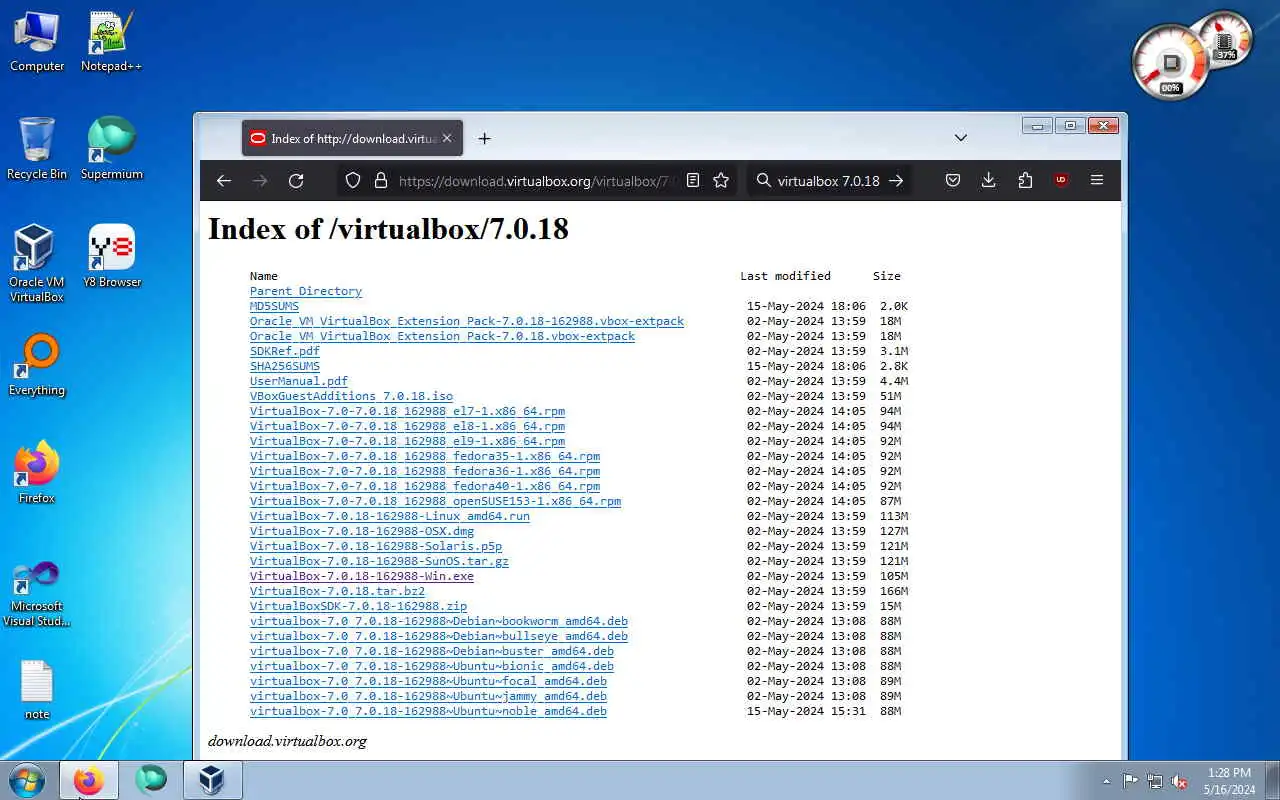
Task: Open the Parent Directory link
Action: (x=306, y=291)
